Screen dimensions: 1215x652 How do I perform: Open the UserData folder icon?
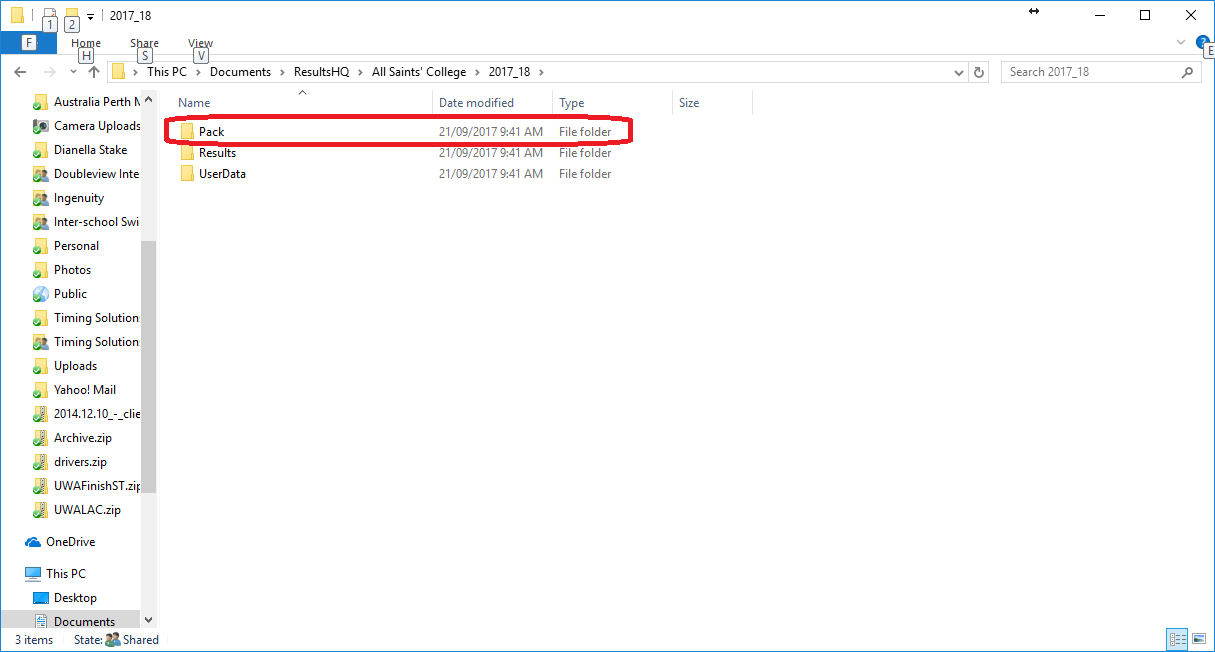(x=187, y=174)
